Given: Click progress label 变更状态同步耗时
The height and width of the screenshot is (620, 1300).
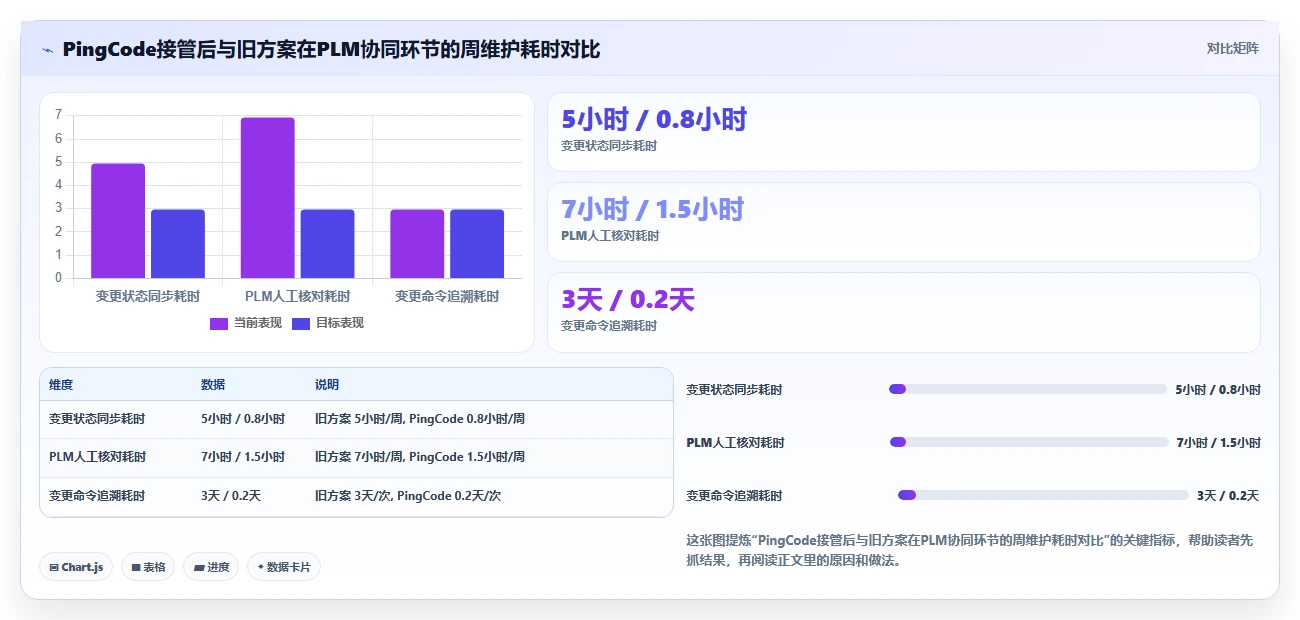Looking at the screenshot, I should click(x=734, y=390).
